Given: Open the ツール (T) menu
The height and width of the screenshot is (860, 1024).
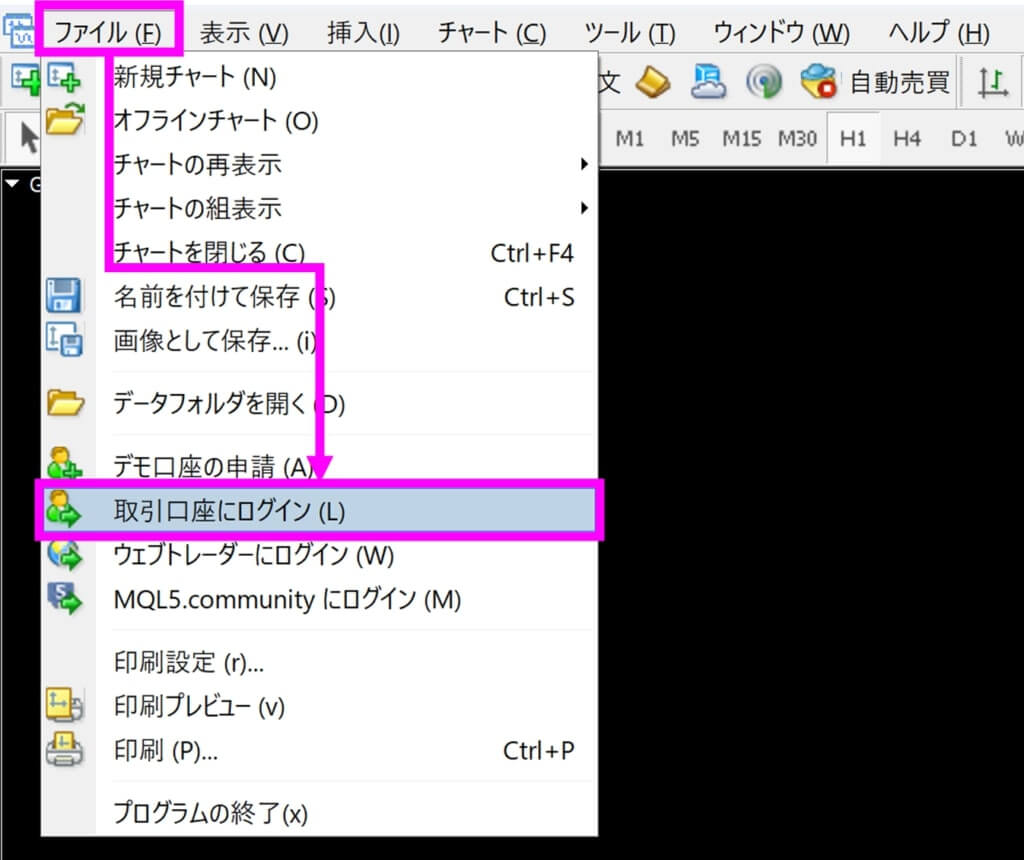Looking at the screenshot, I should point(630,33).
